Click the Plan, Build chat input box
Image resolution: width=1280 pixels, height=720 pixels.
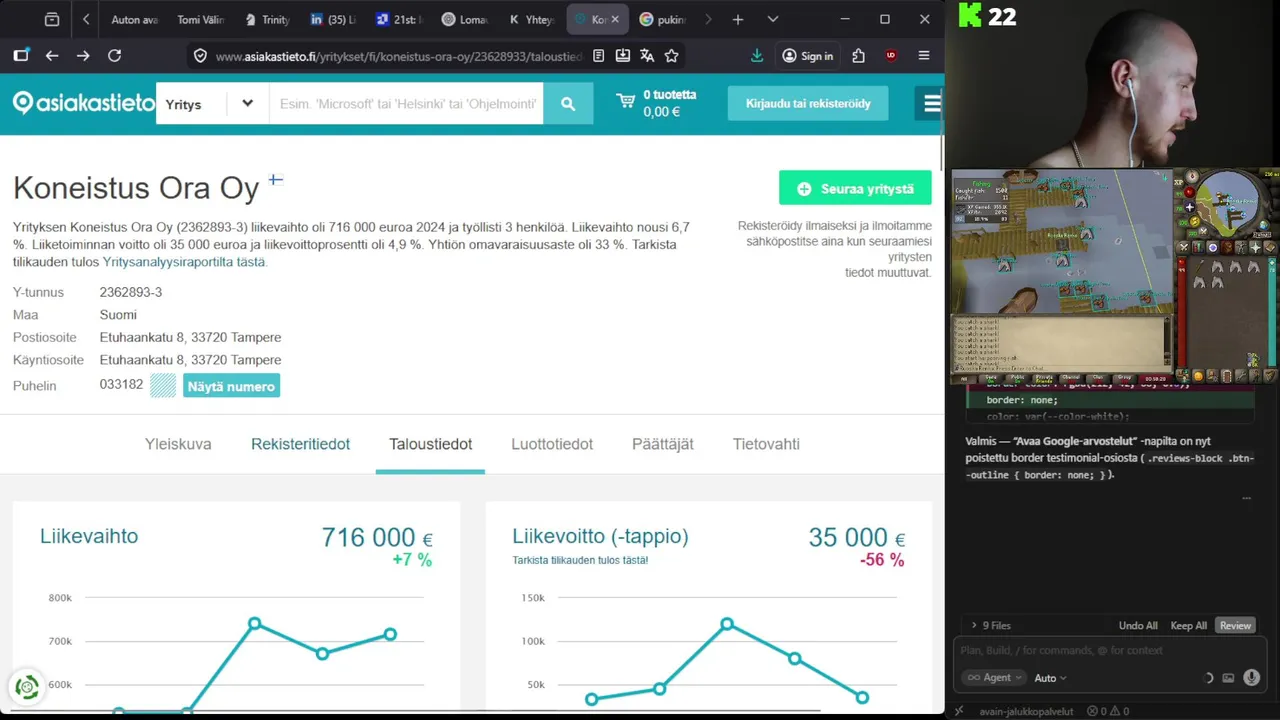pyautogui.click(x=1106, y=650)
